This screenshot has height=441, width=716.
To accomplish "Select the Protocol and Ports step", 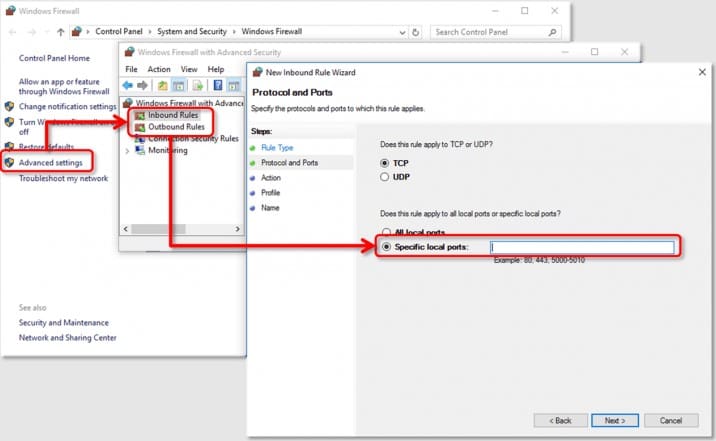I will [290, 163].
